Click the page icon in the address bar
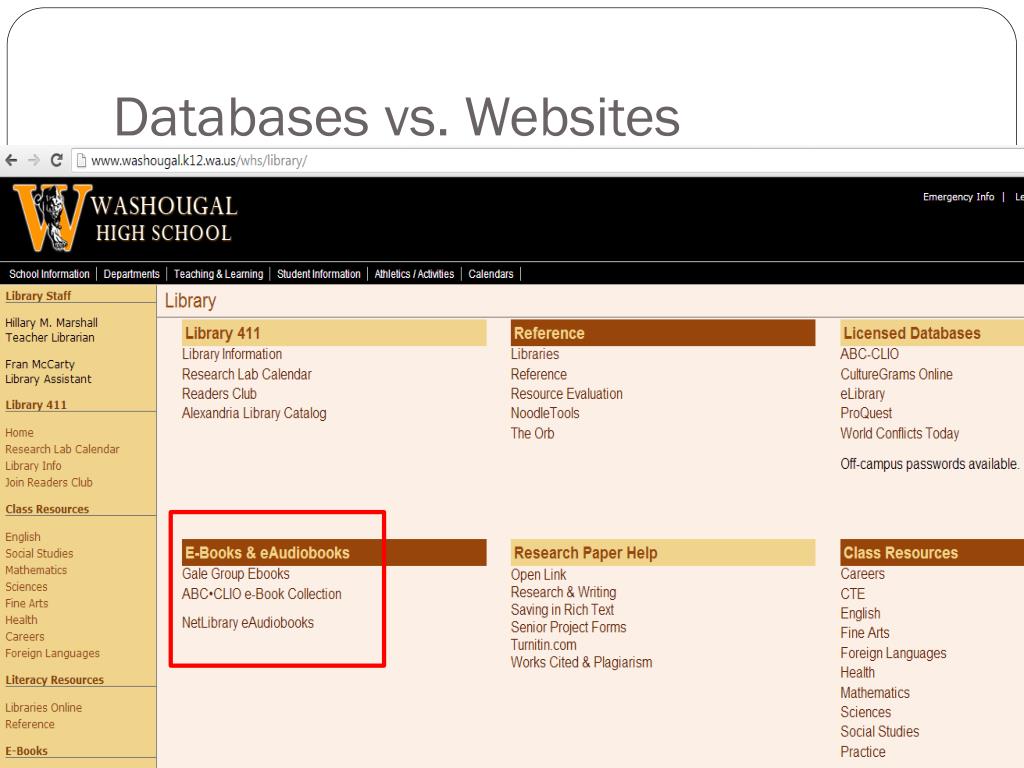 [x=81, y=161]
